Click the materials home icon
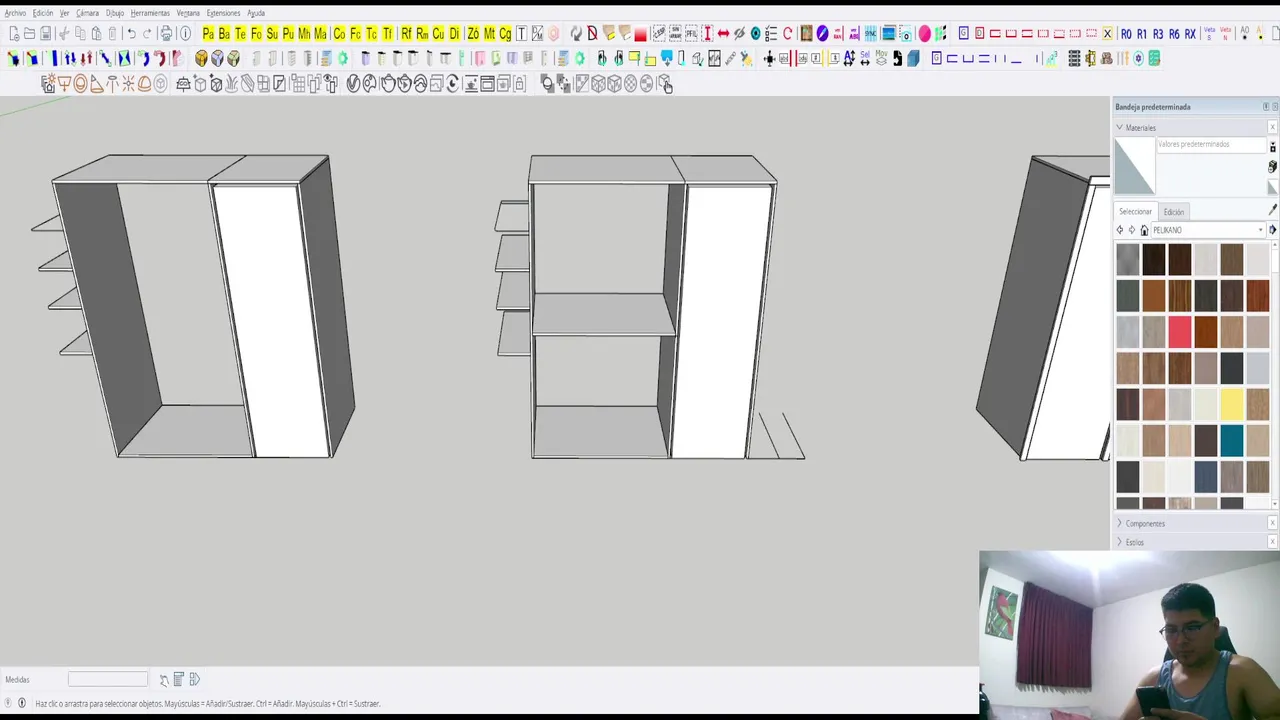 pyautogui.click(x=1144, y=230)
